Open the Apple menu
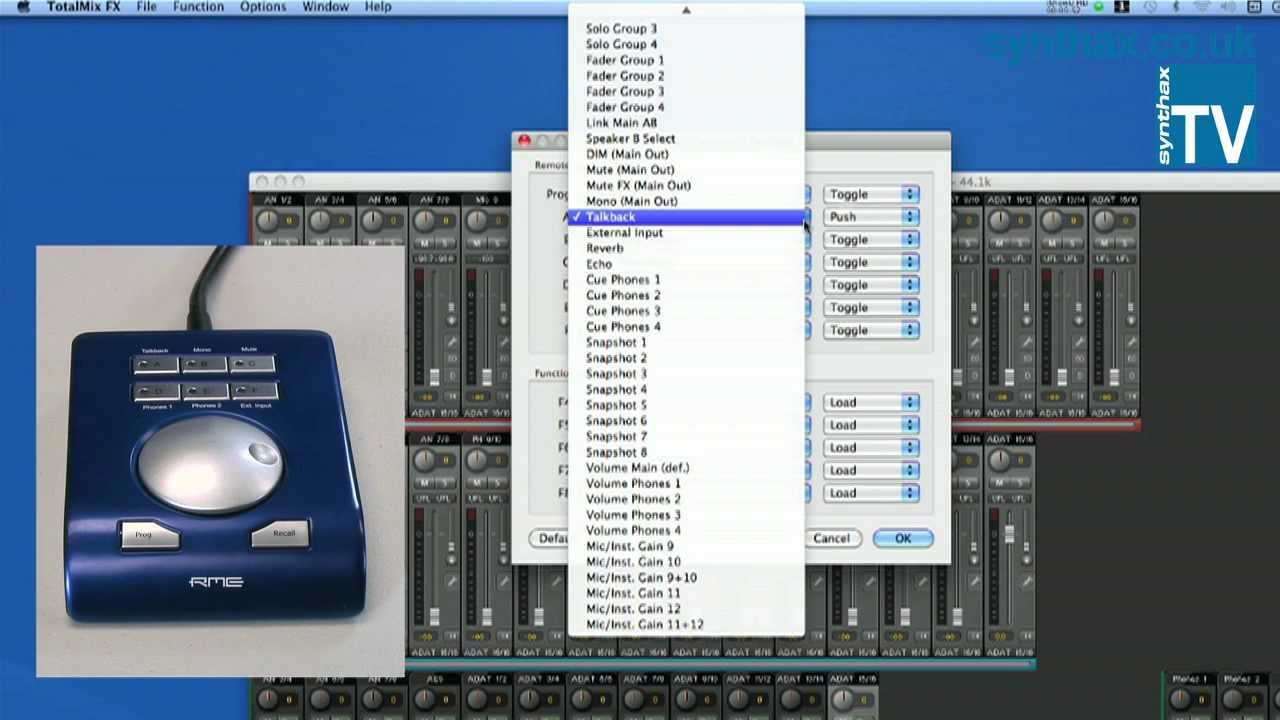Image resolution: width=1280 pixels, height=720 pixels. [24, 7]
